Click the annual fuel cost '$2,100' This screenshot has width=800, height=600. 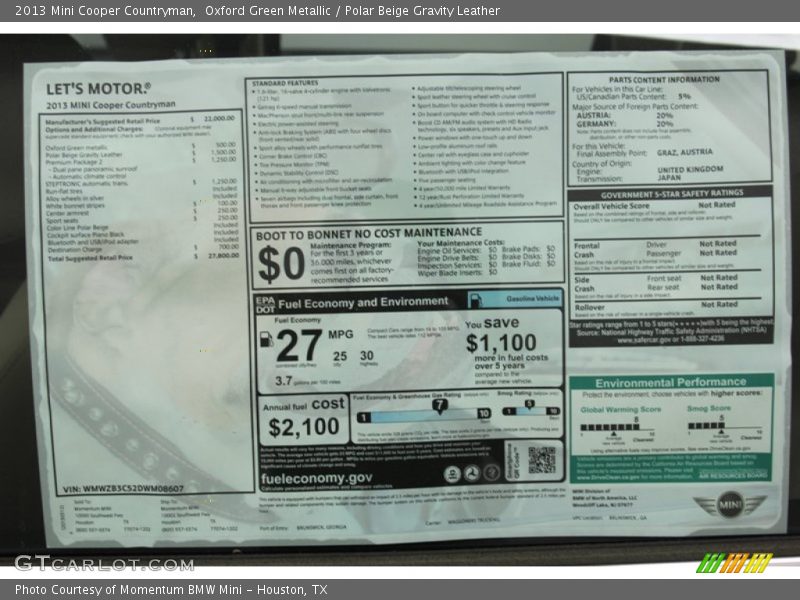304,427
